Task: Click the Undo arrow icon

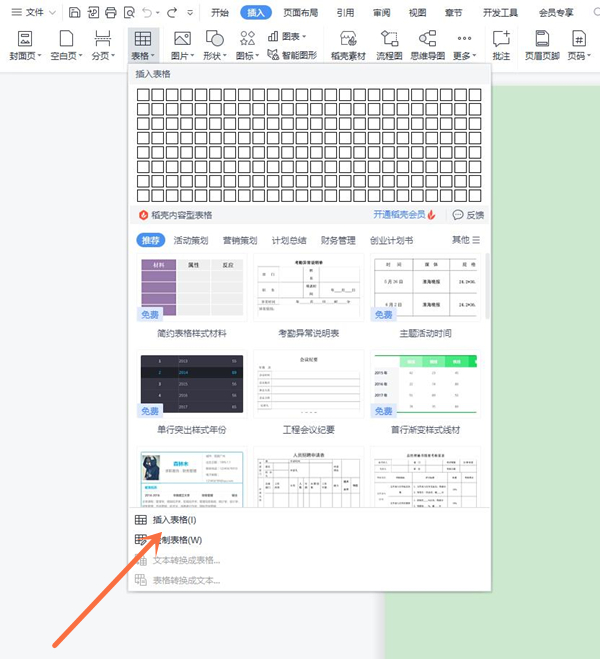Action: [x=147, y=13]
